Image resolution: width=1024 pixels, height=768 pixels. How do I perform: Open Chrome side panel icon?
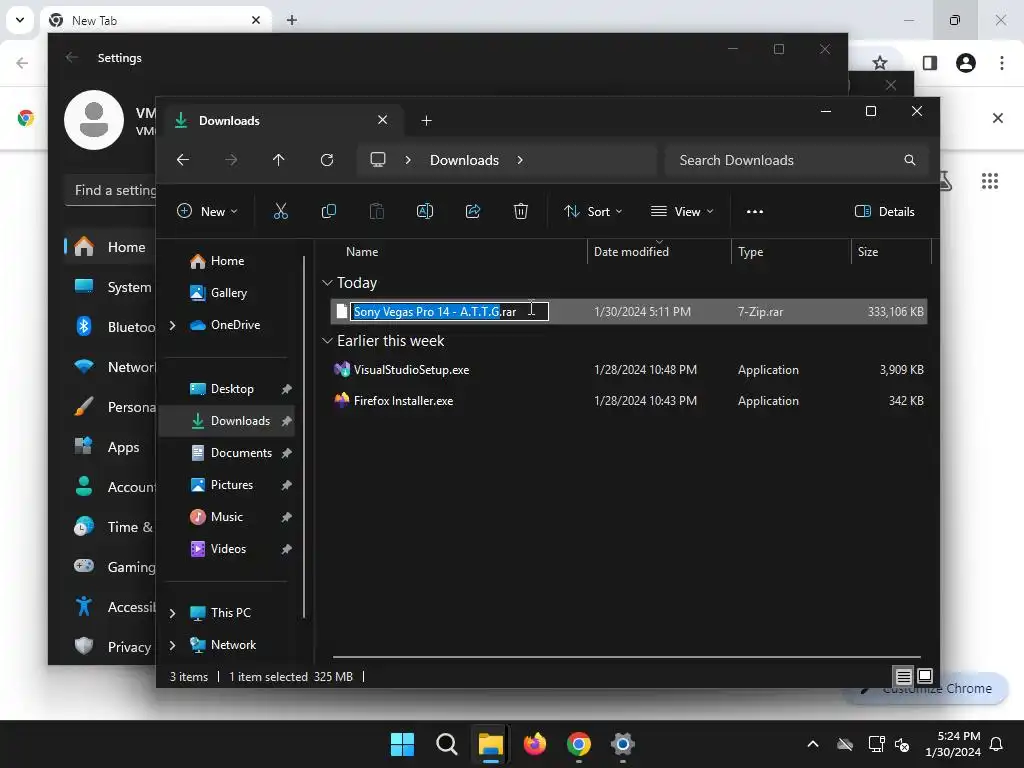click(x=930, y=63)
